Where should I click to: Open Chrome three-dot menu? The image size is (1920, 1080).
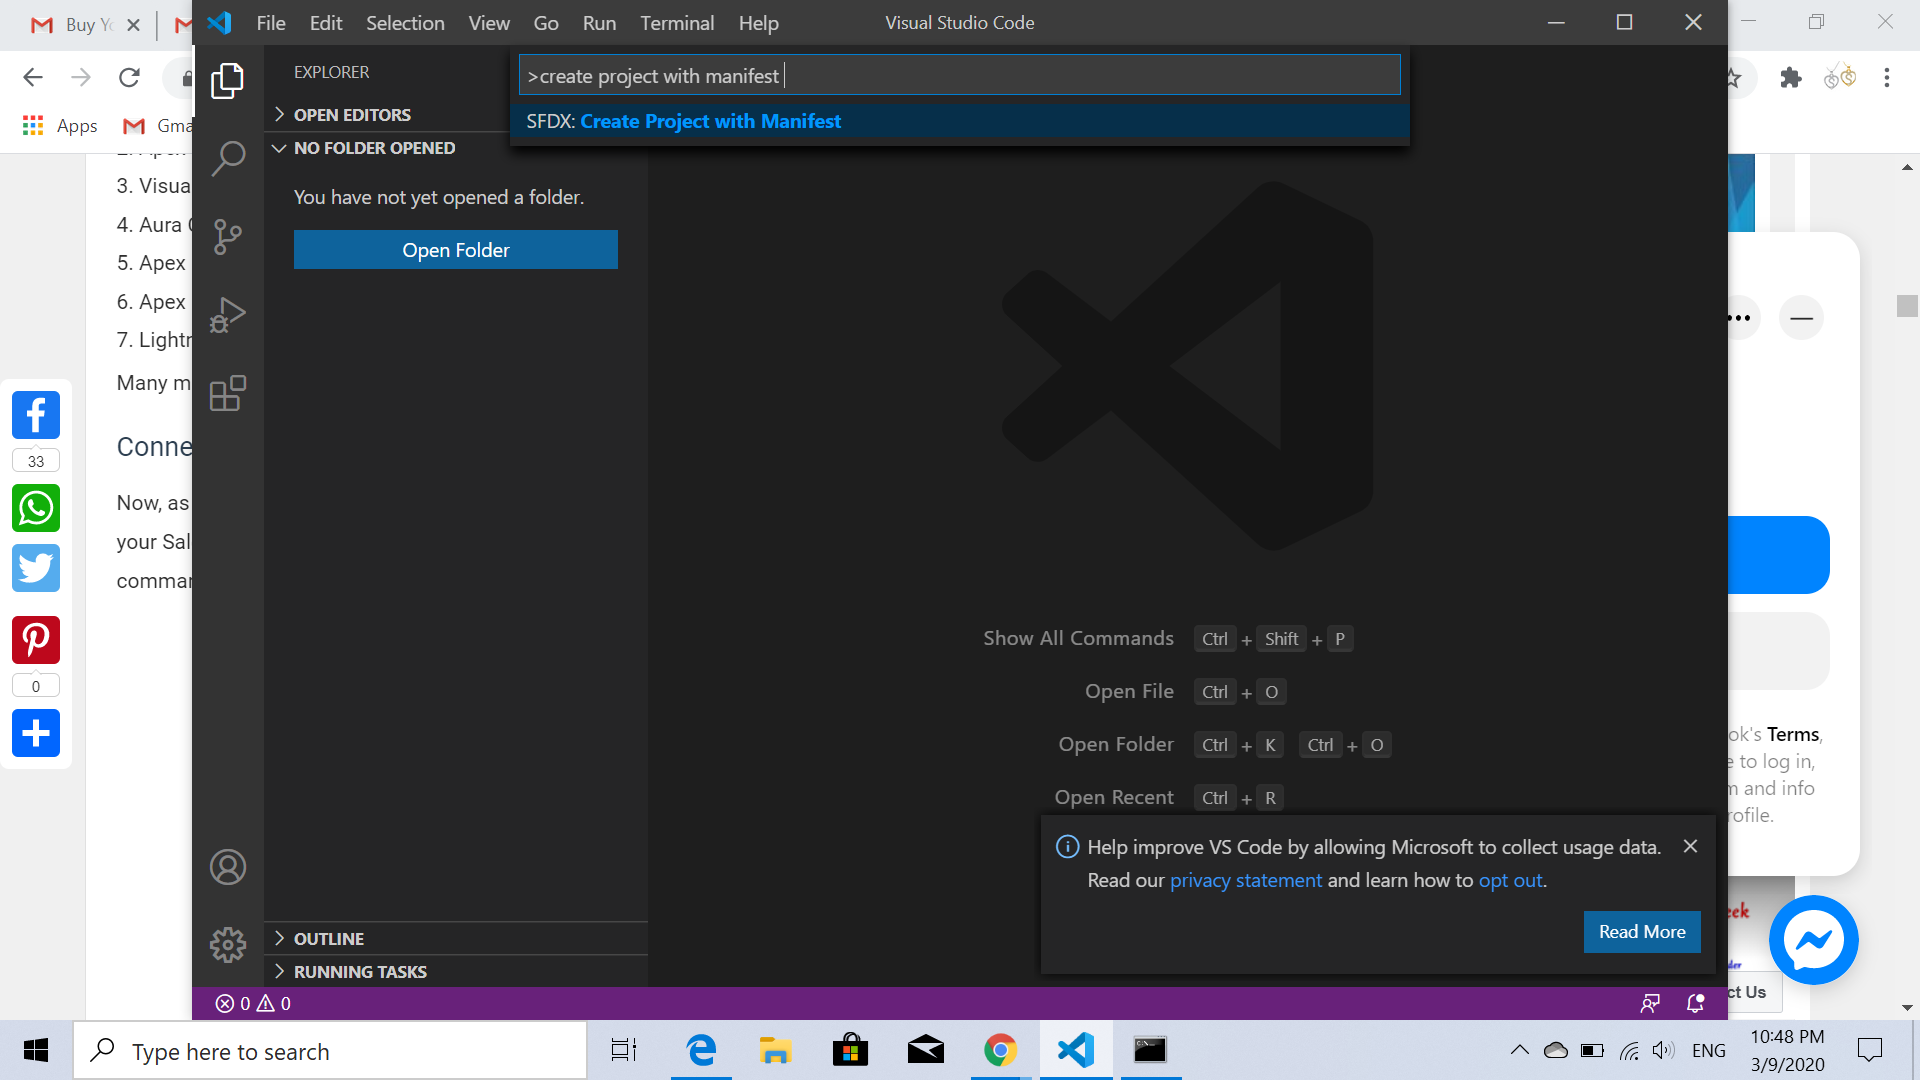point(1887,77)
